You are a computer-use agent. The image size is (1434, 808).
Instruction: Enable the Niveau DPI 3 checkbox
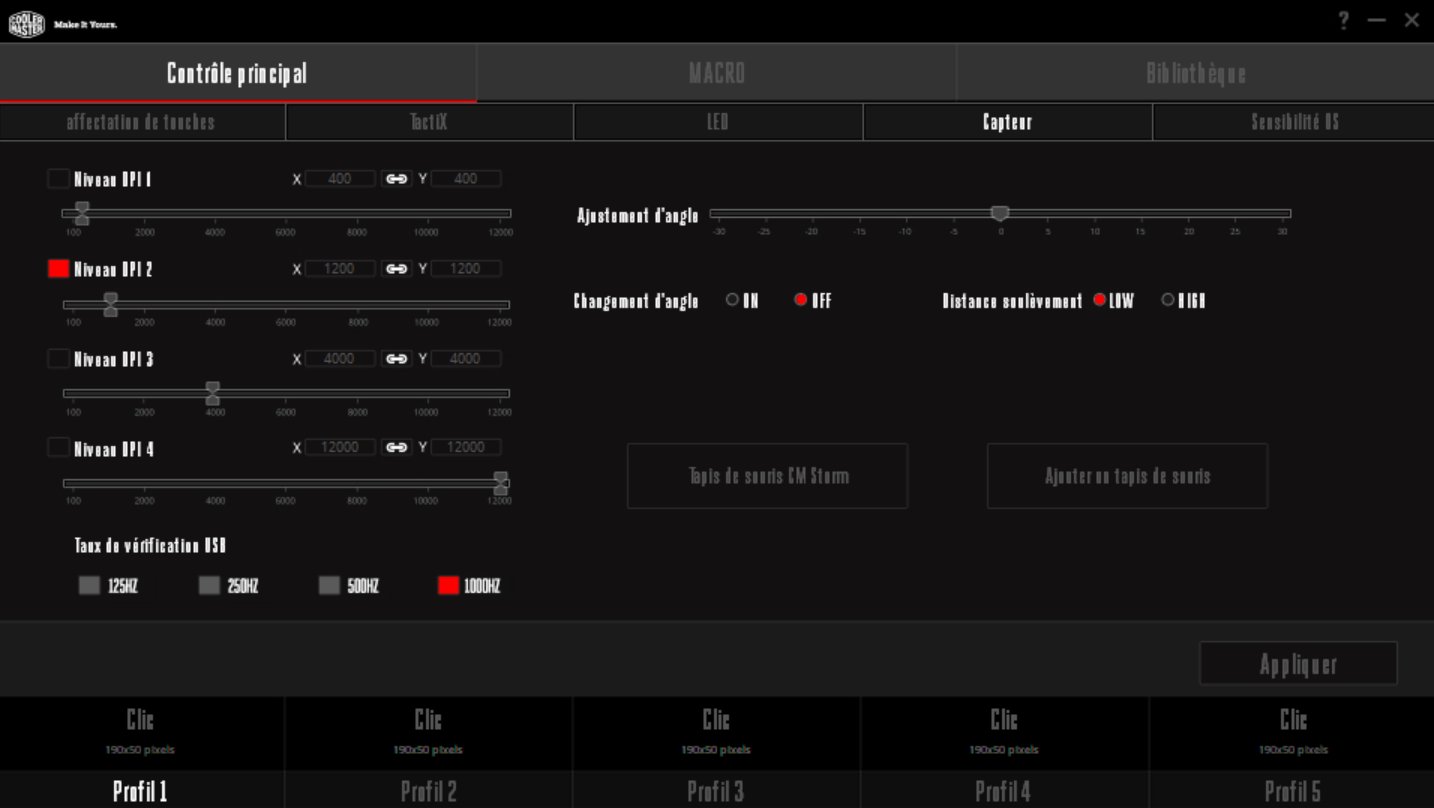coord(58,359)
